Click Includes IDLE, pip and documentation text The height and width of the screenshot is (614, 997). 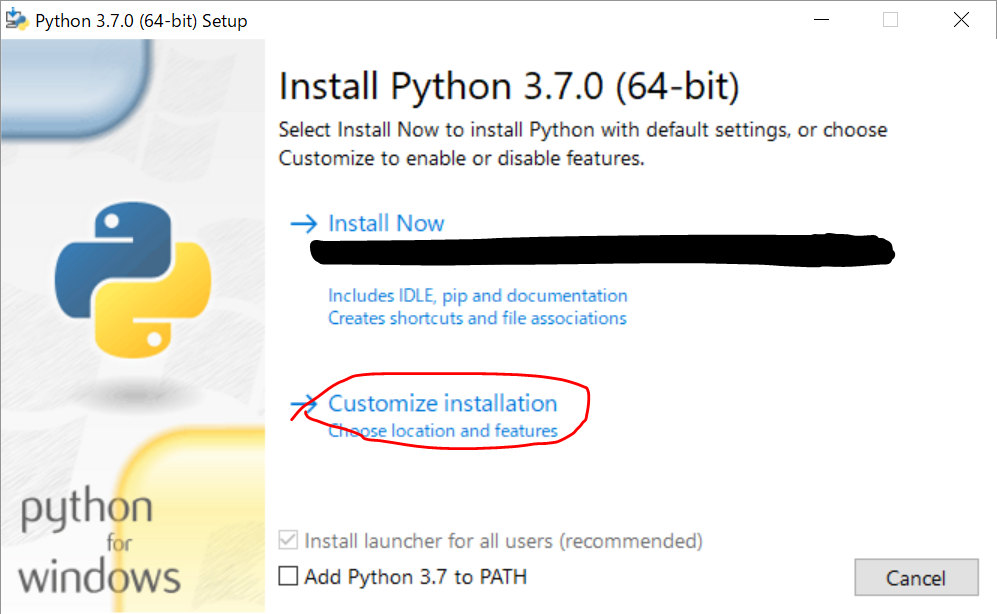point(478,296)
